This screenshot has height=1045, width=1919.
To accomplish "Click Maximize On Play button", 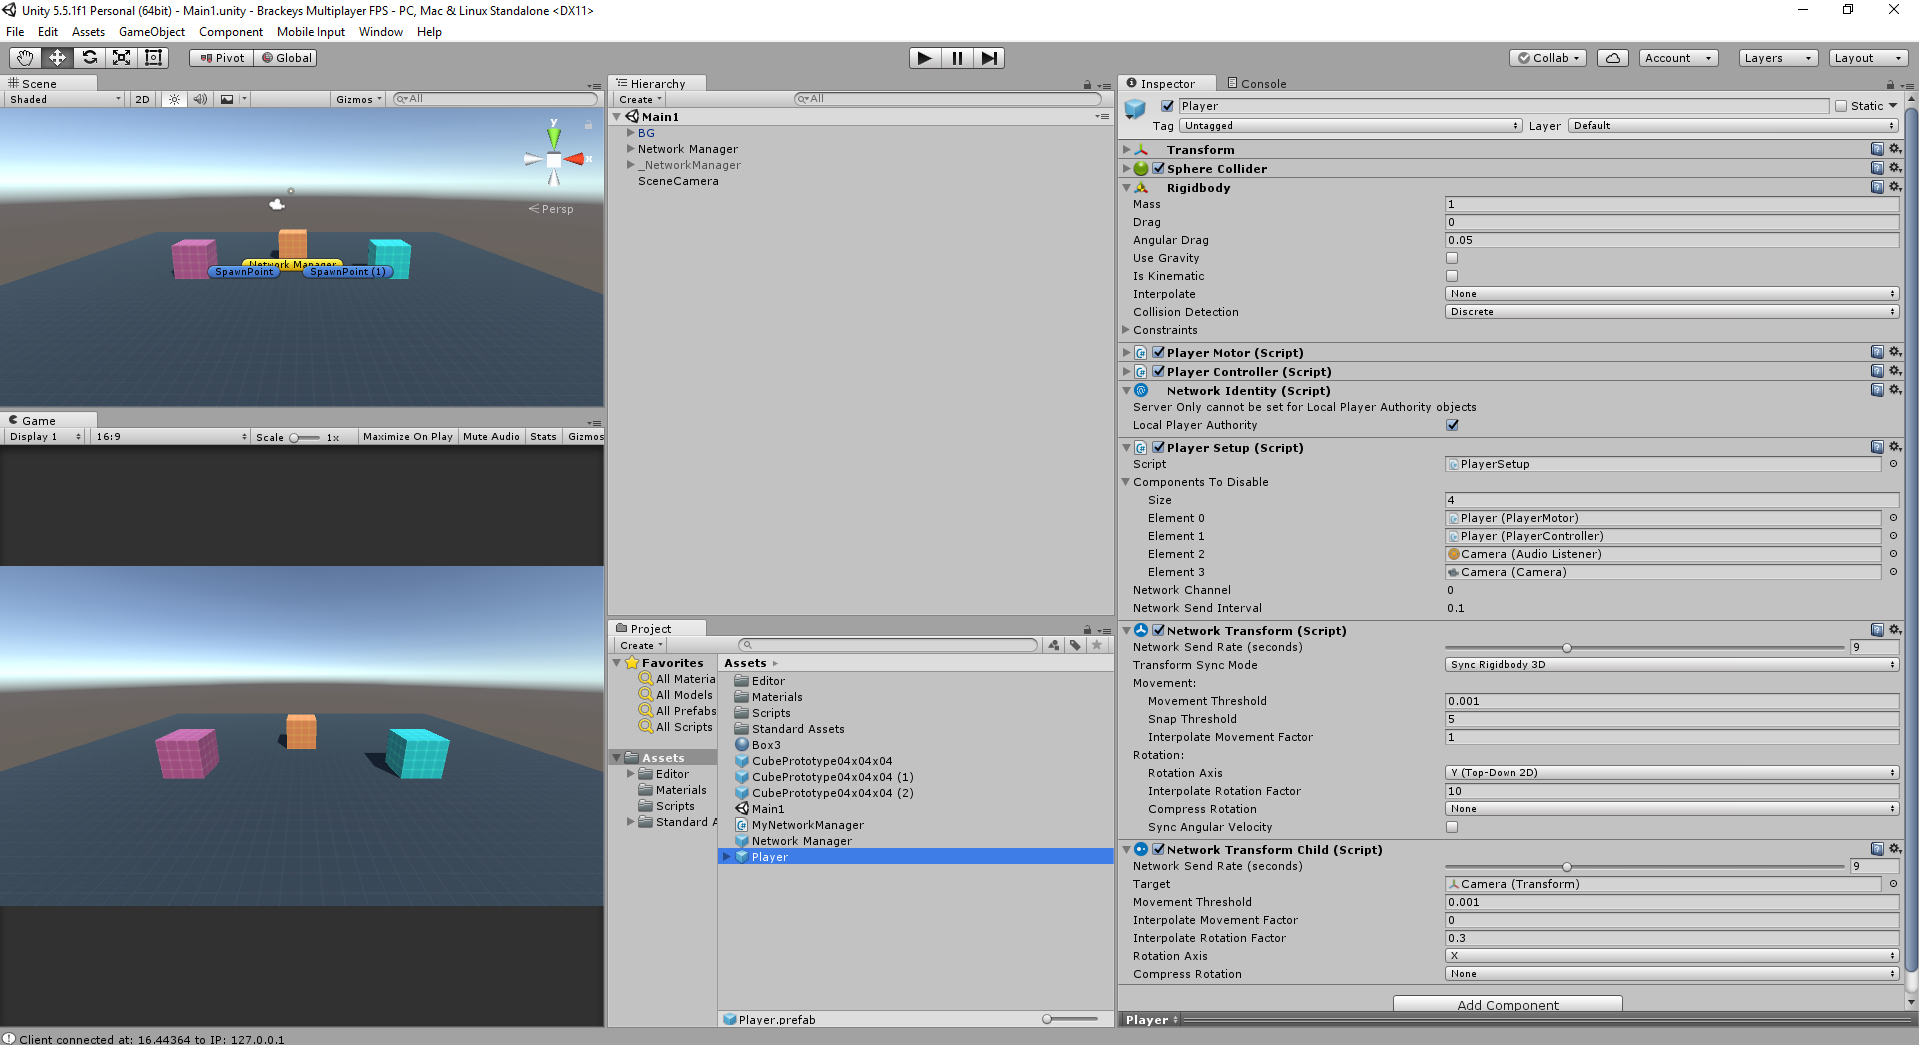I will tap(408, 437).
